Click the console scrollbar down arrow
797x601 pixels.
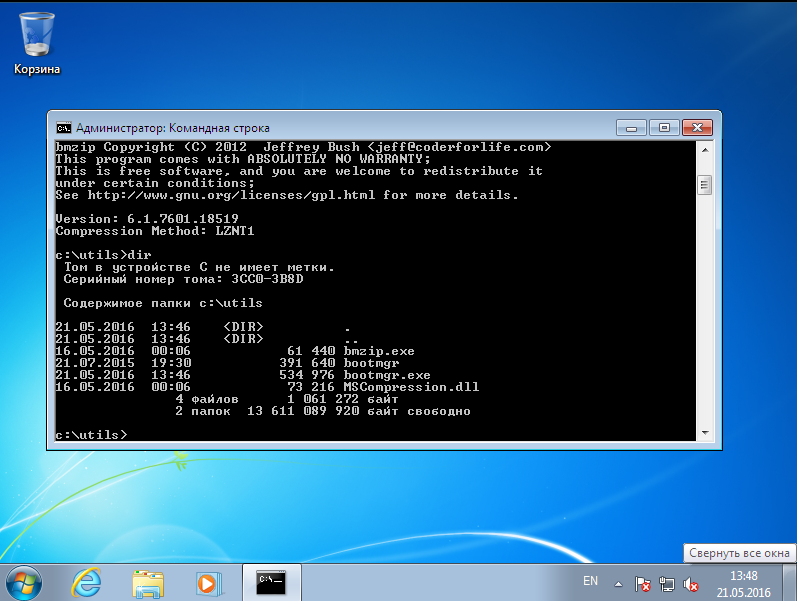coord(705,433)
